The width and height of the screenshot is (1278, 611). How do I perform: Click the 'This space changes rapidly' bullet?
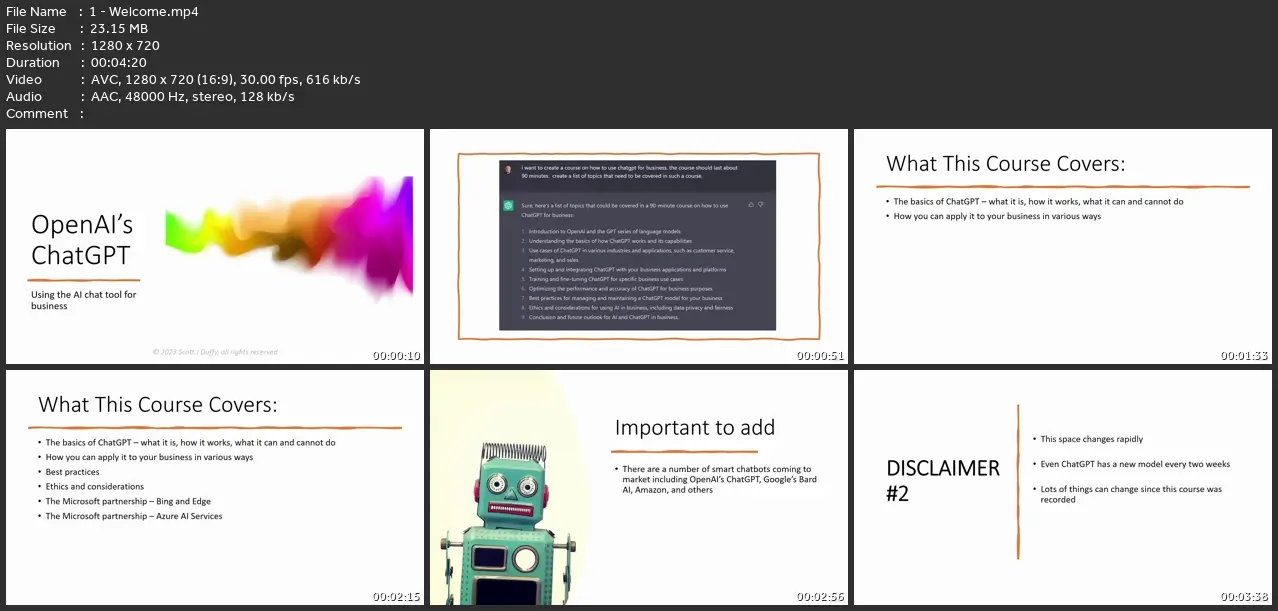1091,439
